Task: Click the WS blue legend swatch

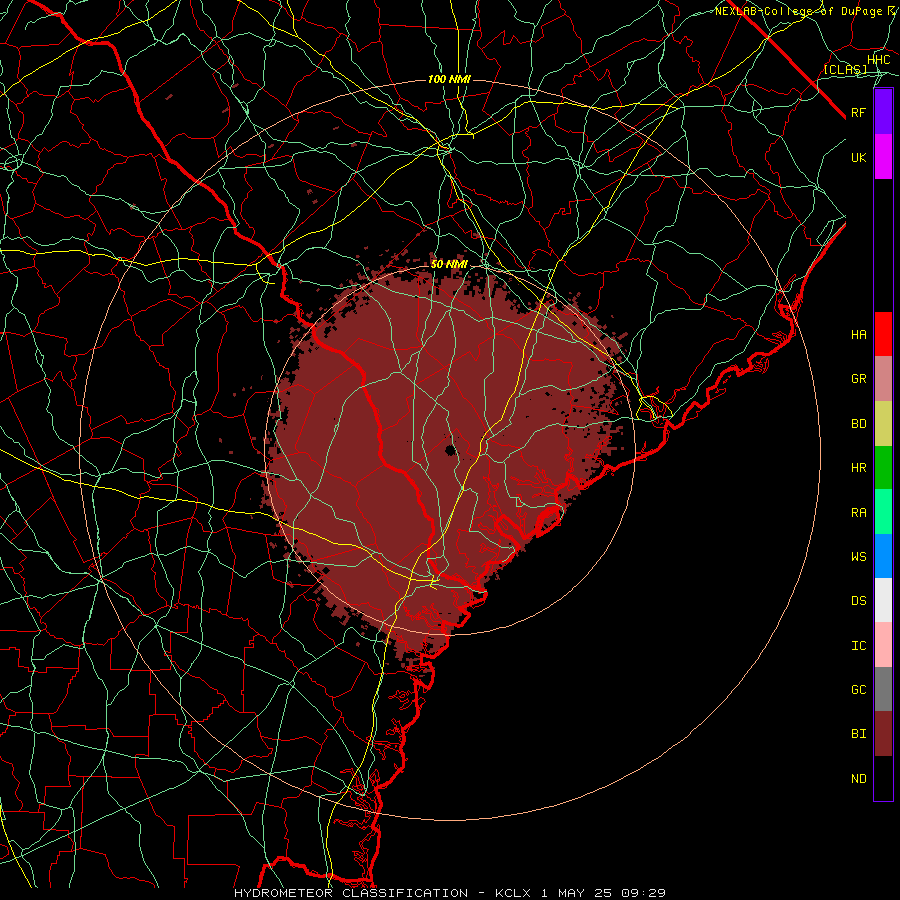Action: coord(883,556)
